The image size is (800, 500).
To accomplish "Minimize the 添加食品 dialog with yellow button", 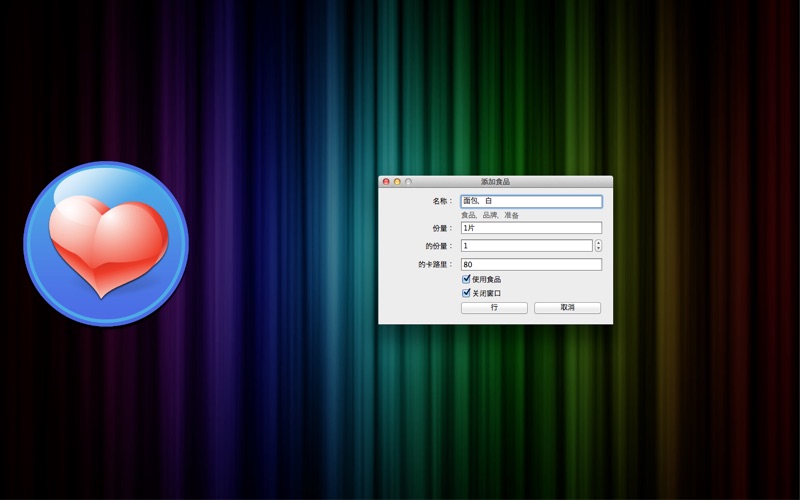I will coord(397,182).
